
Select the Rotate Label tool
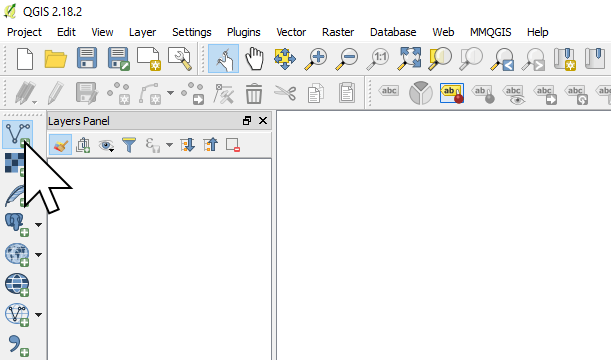pos(576,94)
